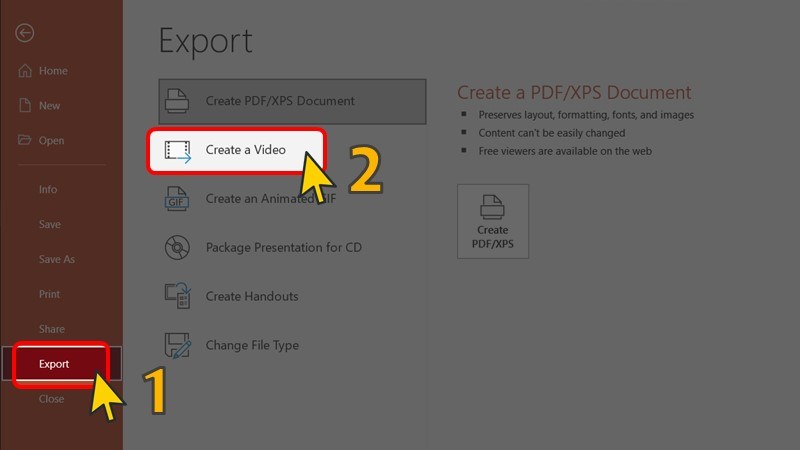
Task: Click the Open folder icon
Action: [x=24, y=141]
